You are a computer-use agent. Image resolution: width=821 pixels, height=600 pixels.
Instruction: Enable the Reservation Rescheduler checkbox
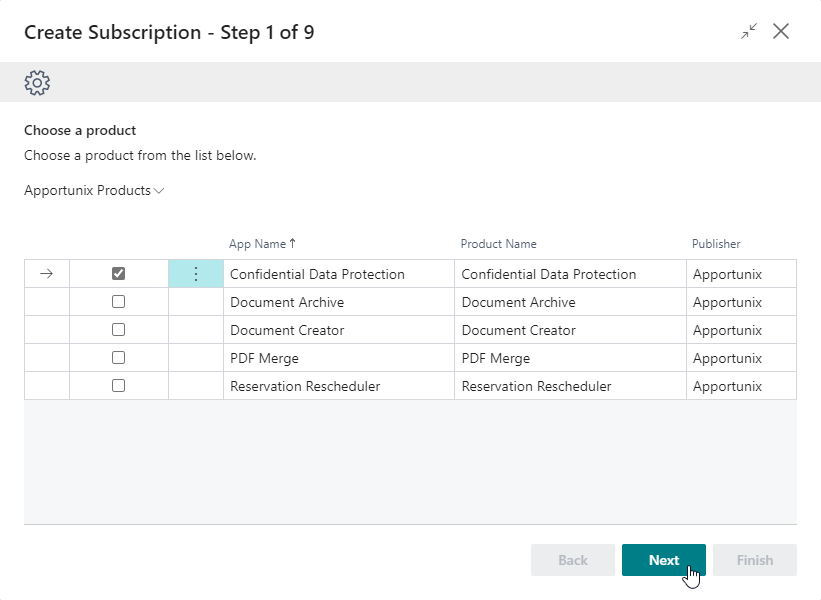coord(119,386)
